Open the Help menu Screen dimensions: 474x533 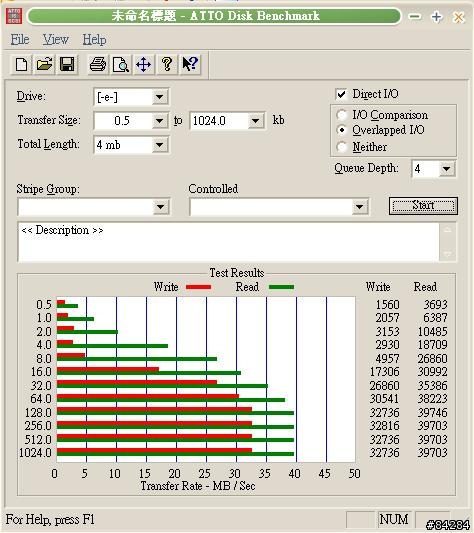tap(95, 39)
